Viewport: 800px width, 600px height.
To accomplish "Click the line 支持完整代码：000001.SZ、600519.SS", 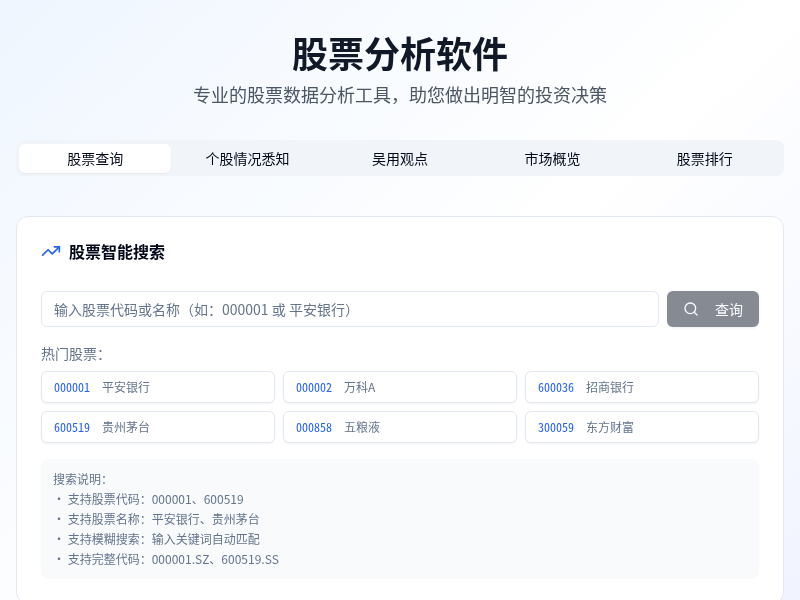I will [x=173, y=559].
